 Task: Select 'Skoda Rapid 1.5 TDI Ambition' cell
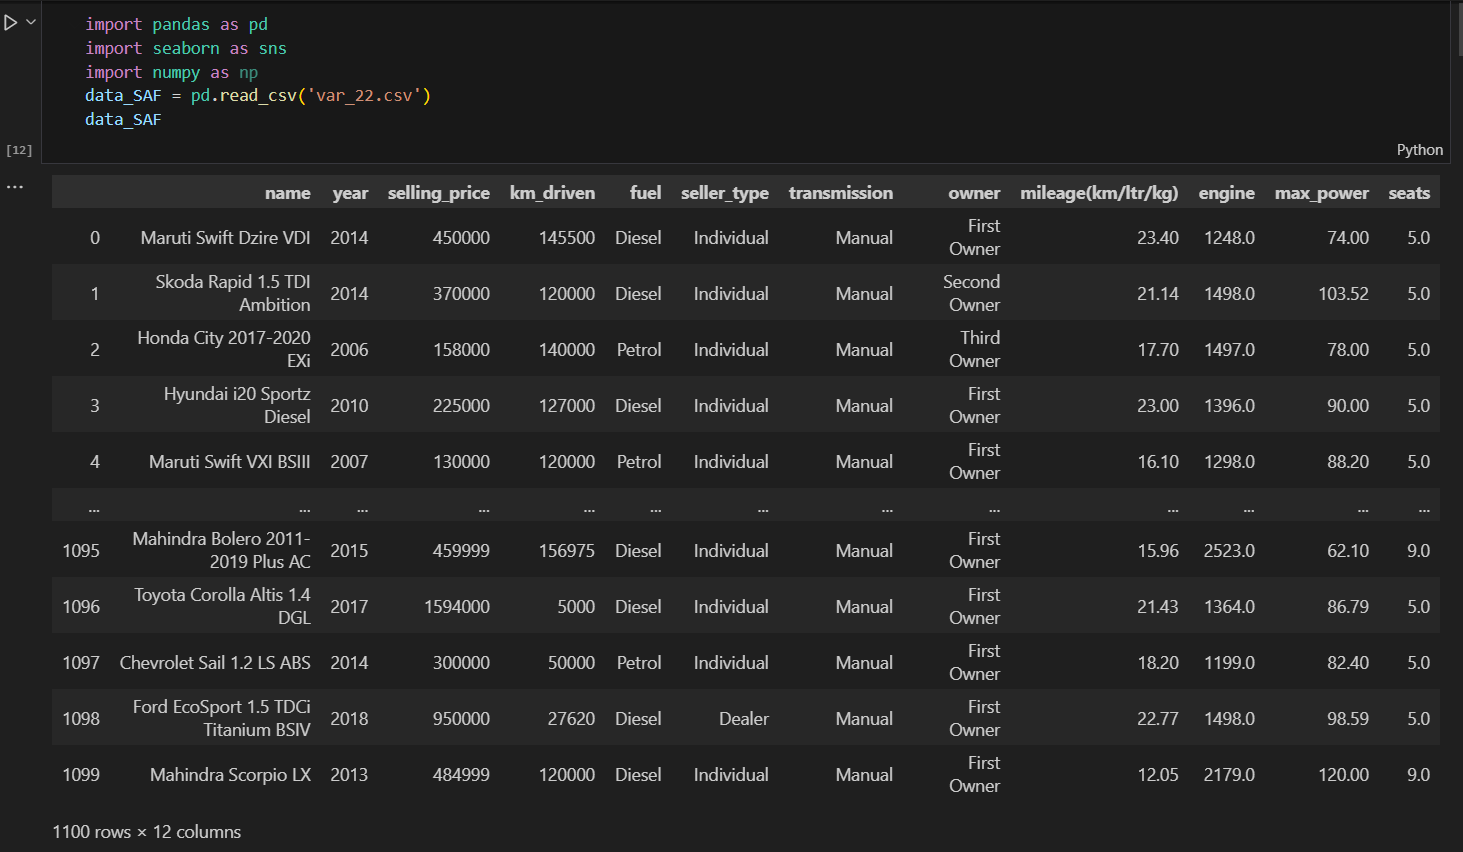point(232,293)
